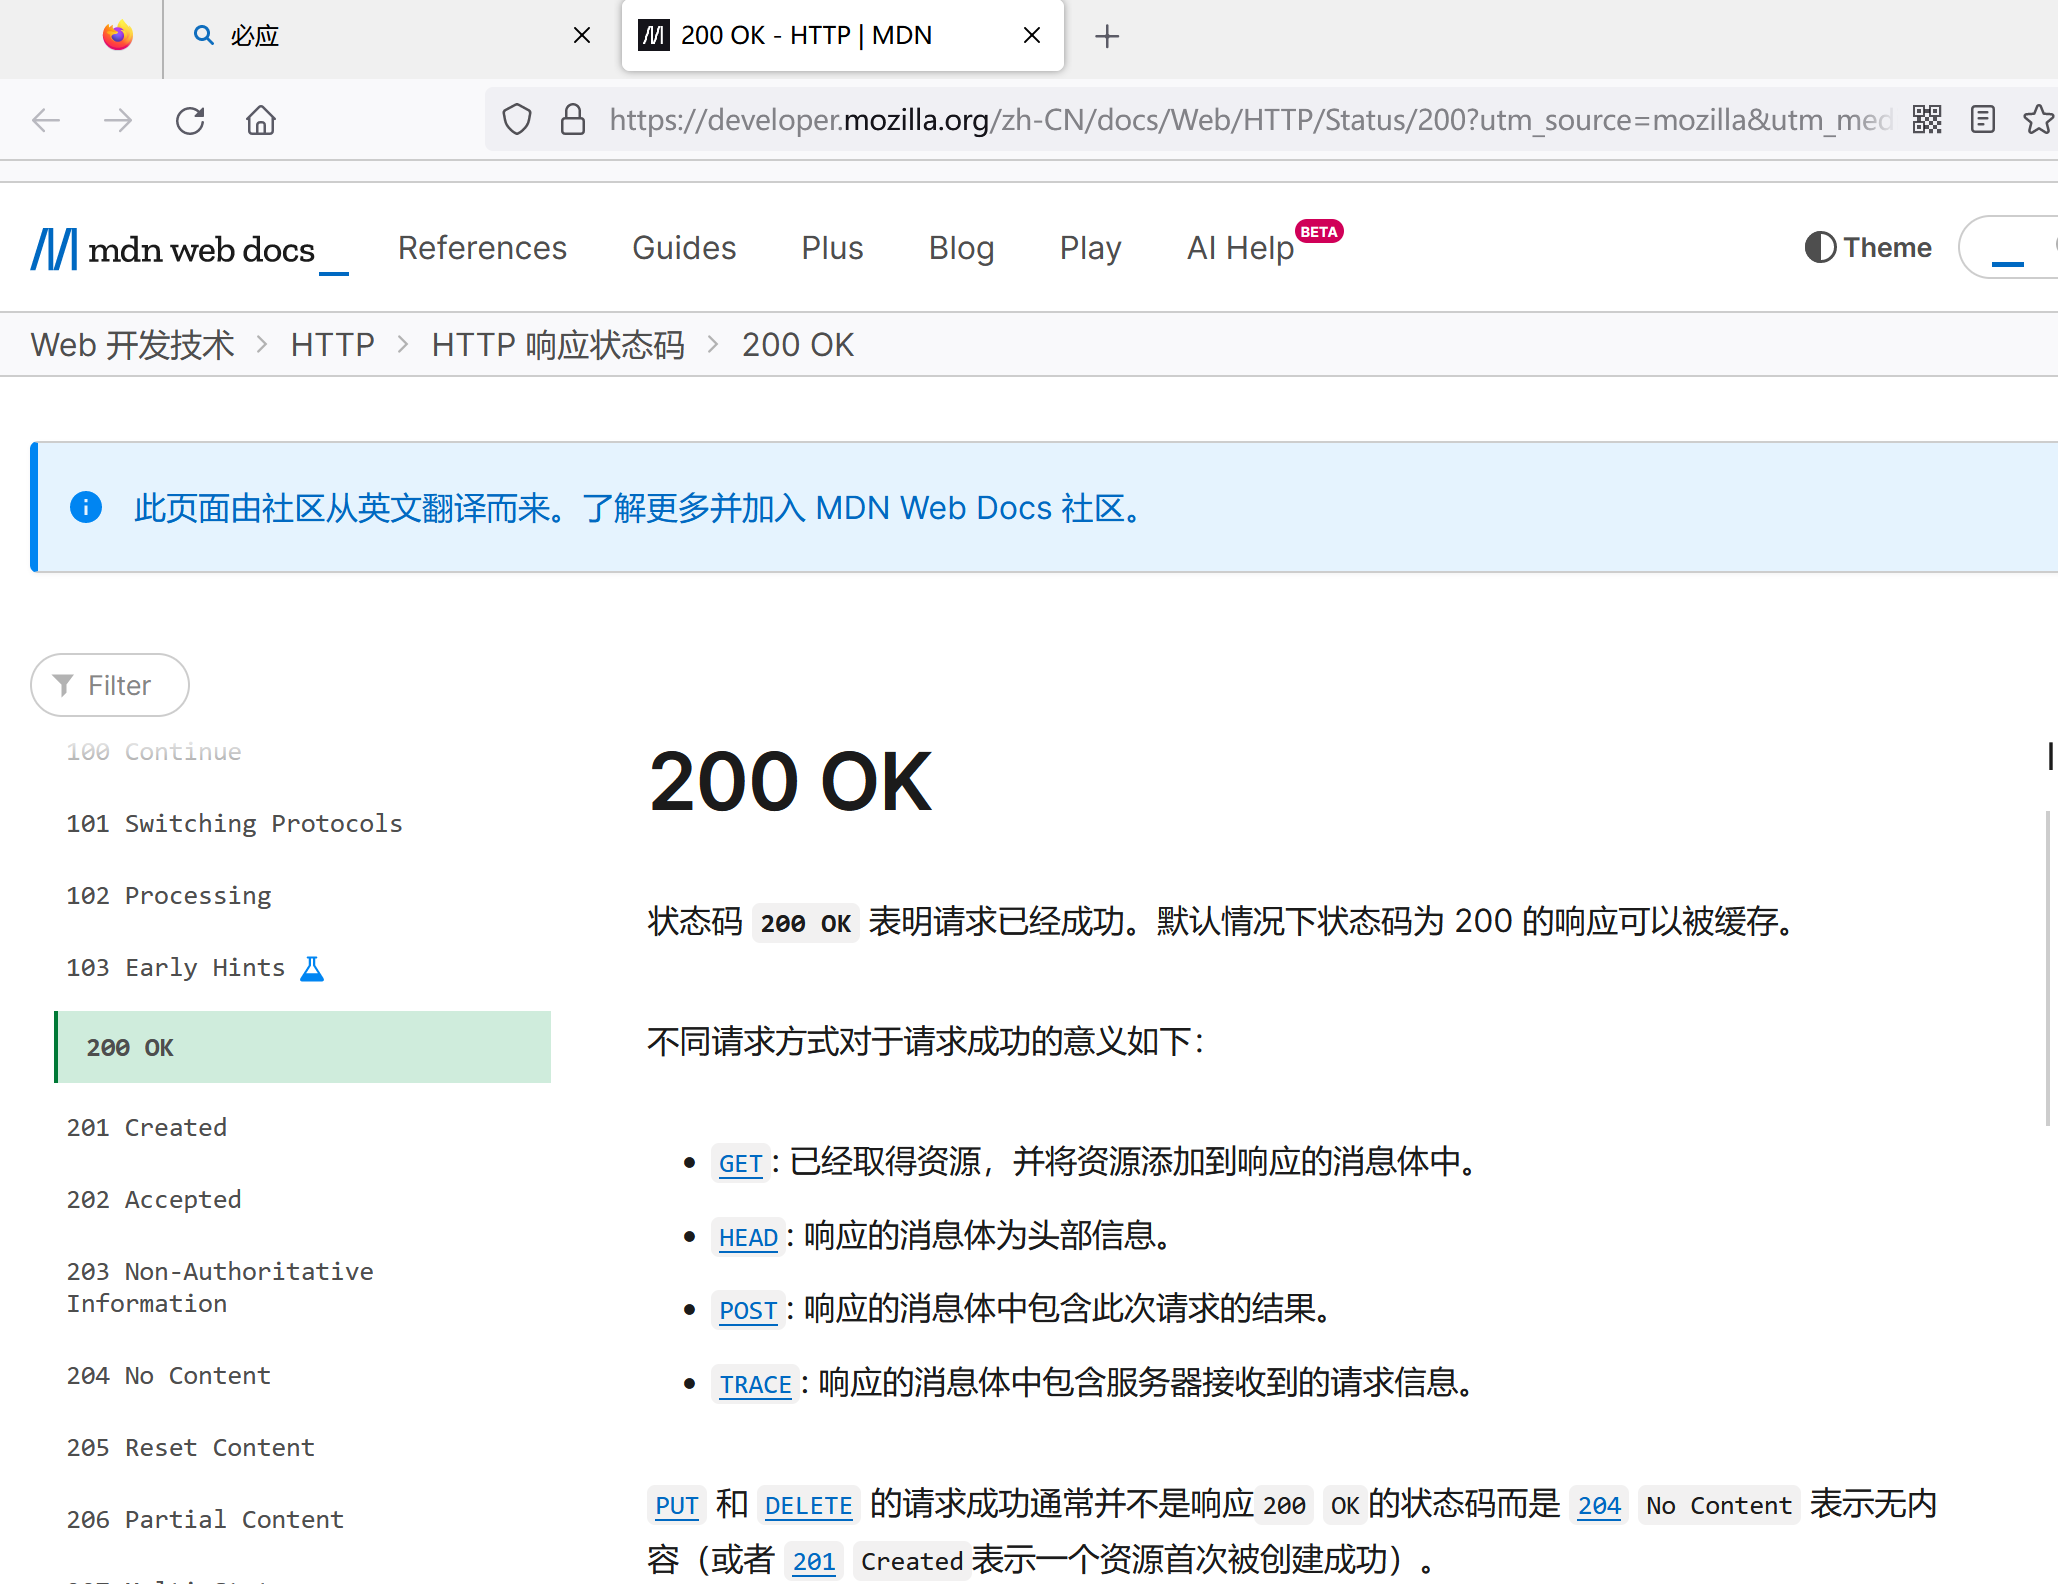Open reader view from the address bar
Viewport: 2058px width, 1584px height.
1981,119
